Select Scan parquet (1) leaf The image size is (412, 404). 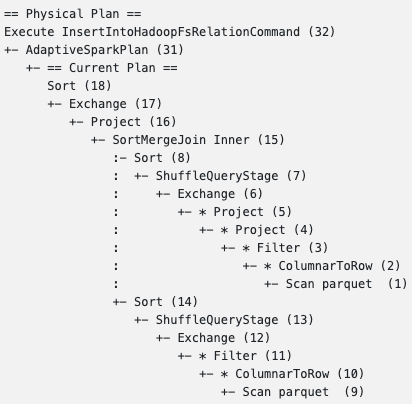(x=346, y=284)
